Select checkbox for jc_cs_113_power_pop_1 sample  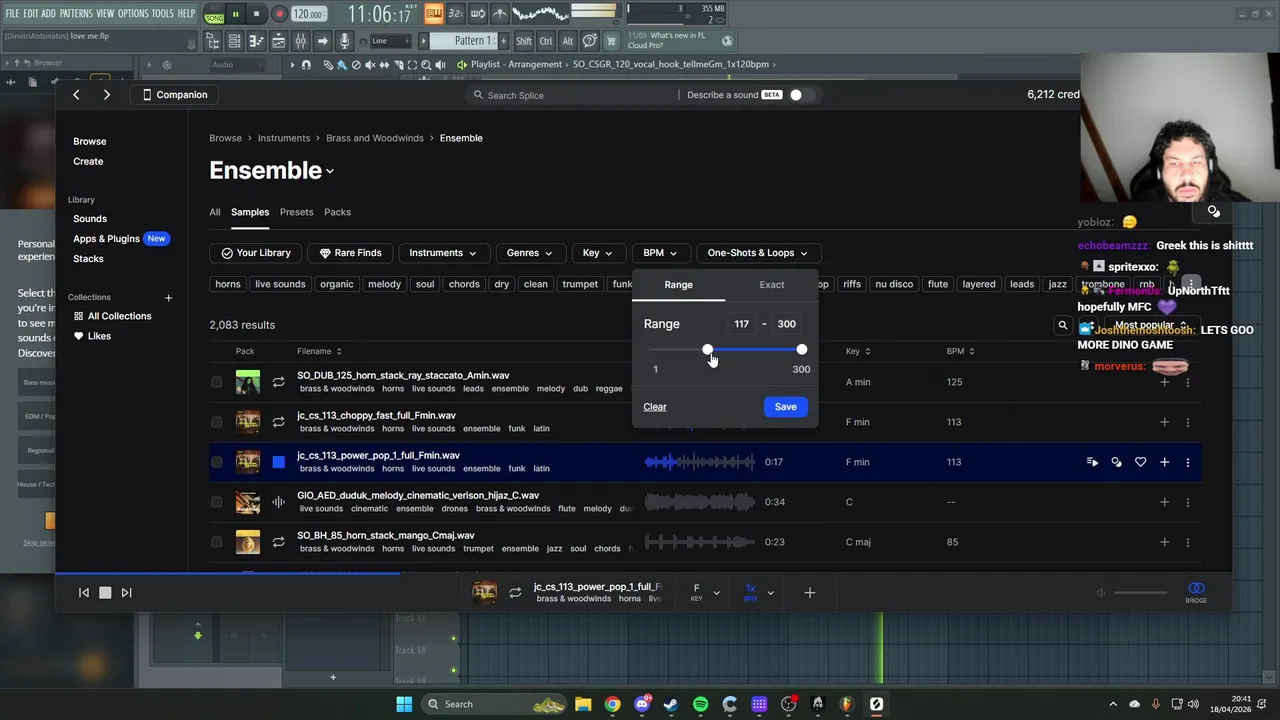pyautogui.click(x=216, y=462)
